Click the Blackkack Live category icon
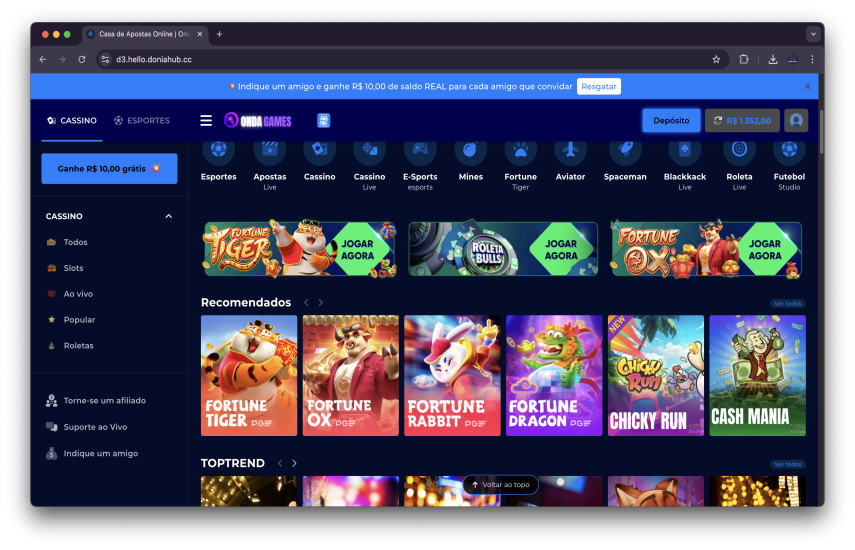Viewport: 855px width, 550px height. (x=685, y=151)
